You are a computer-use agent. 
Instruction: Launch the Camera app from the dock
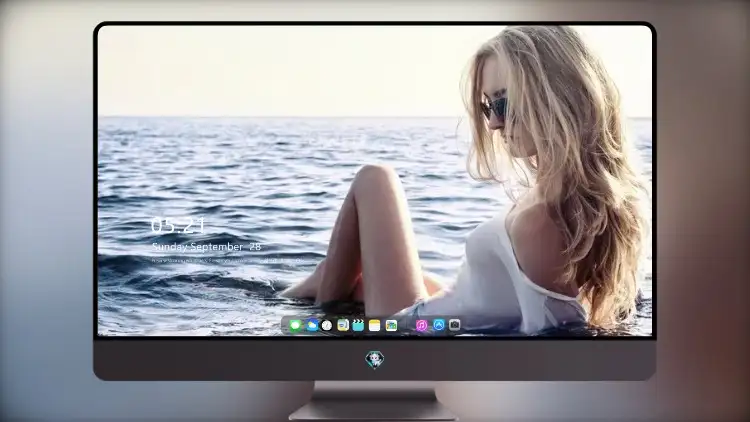[x=455, y=325]
